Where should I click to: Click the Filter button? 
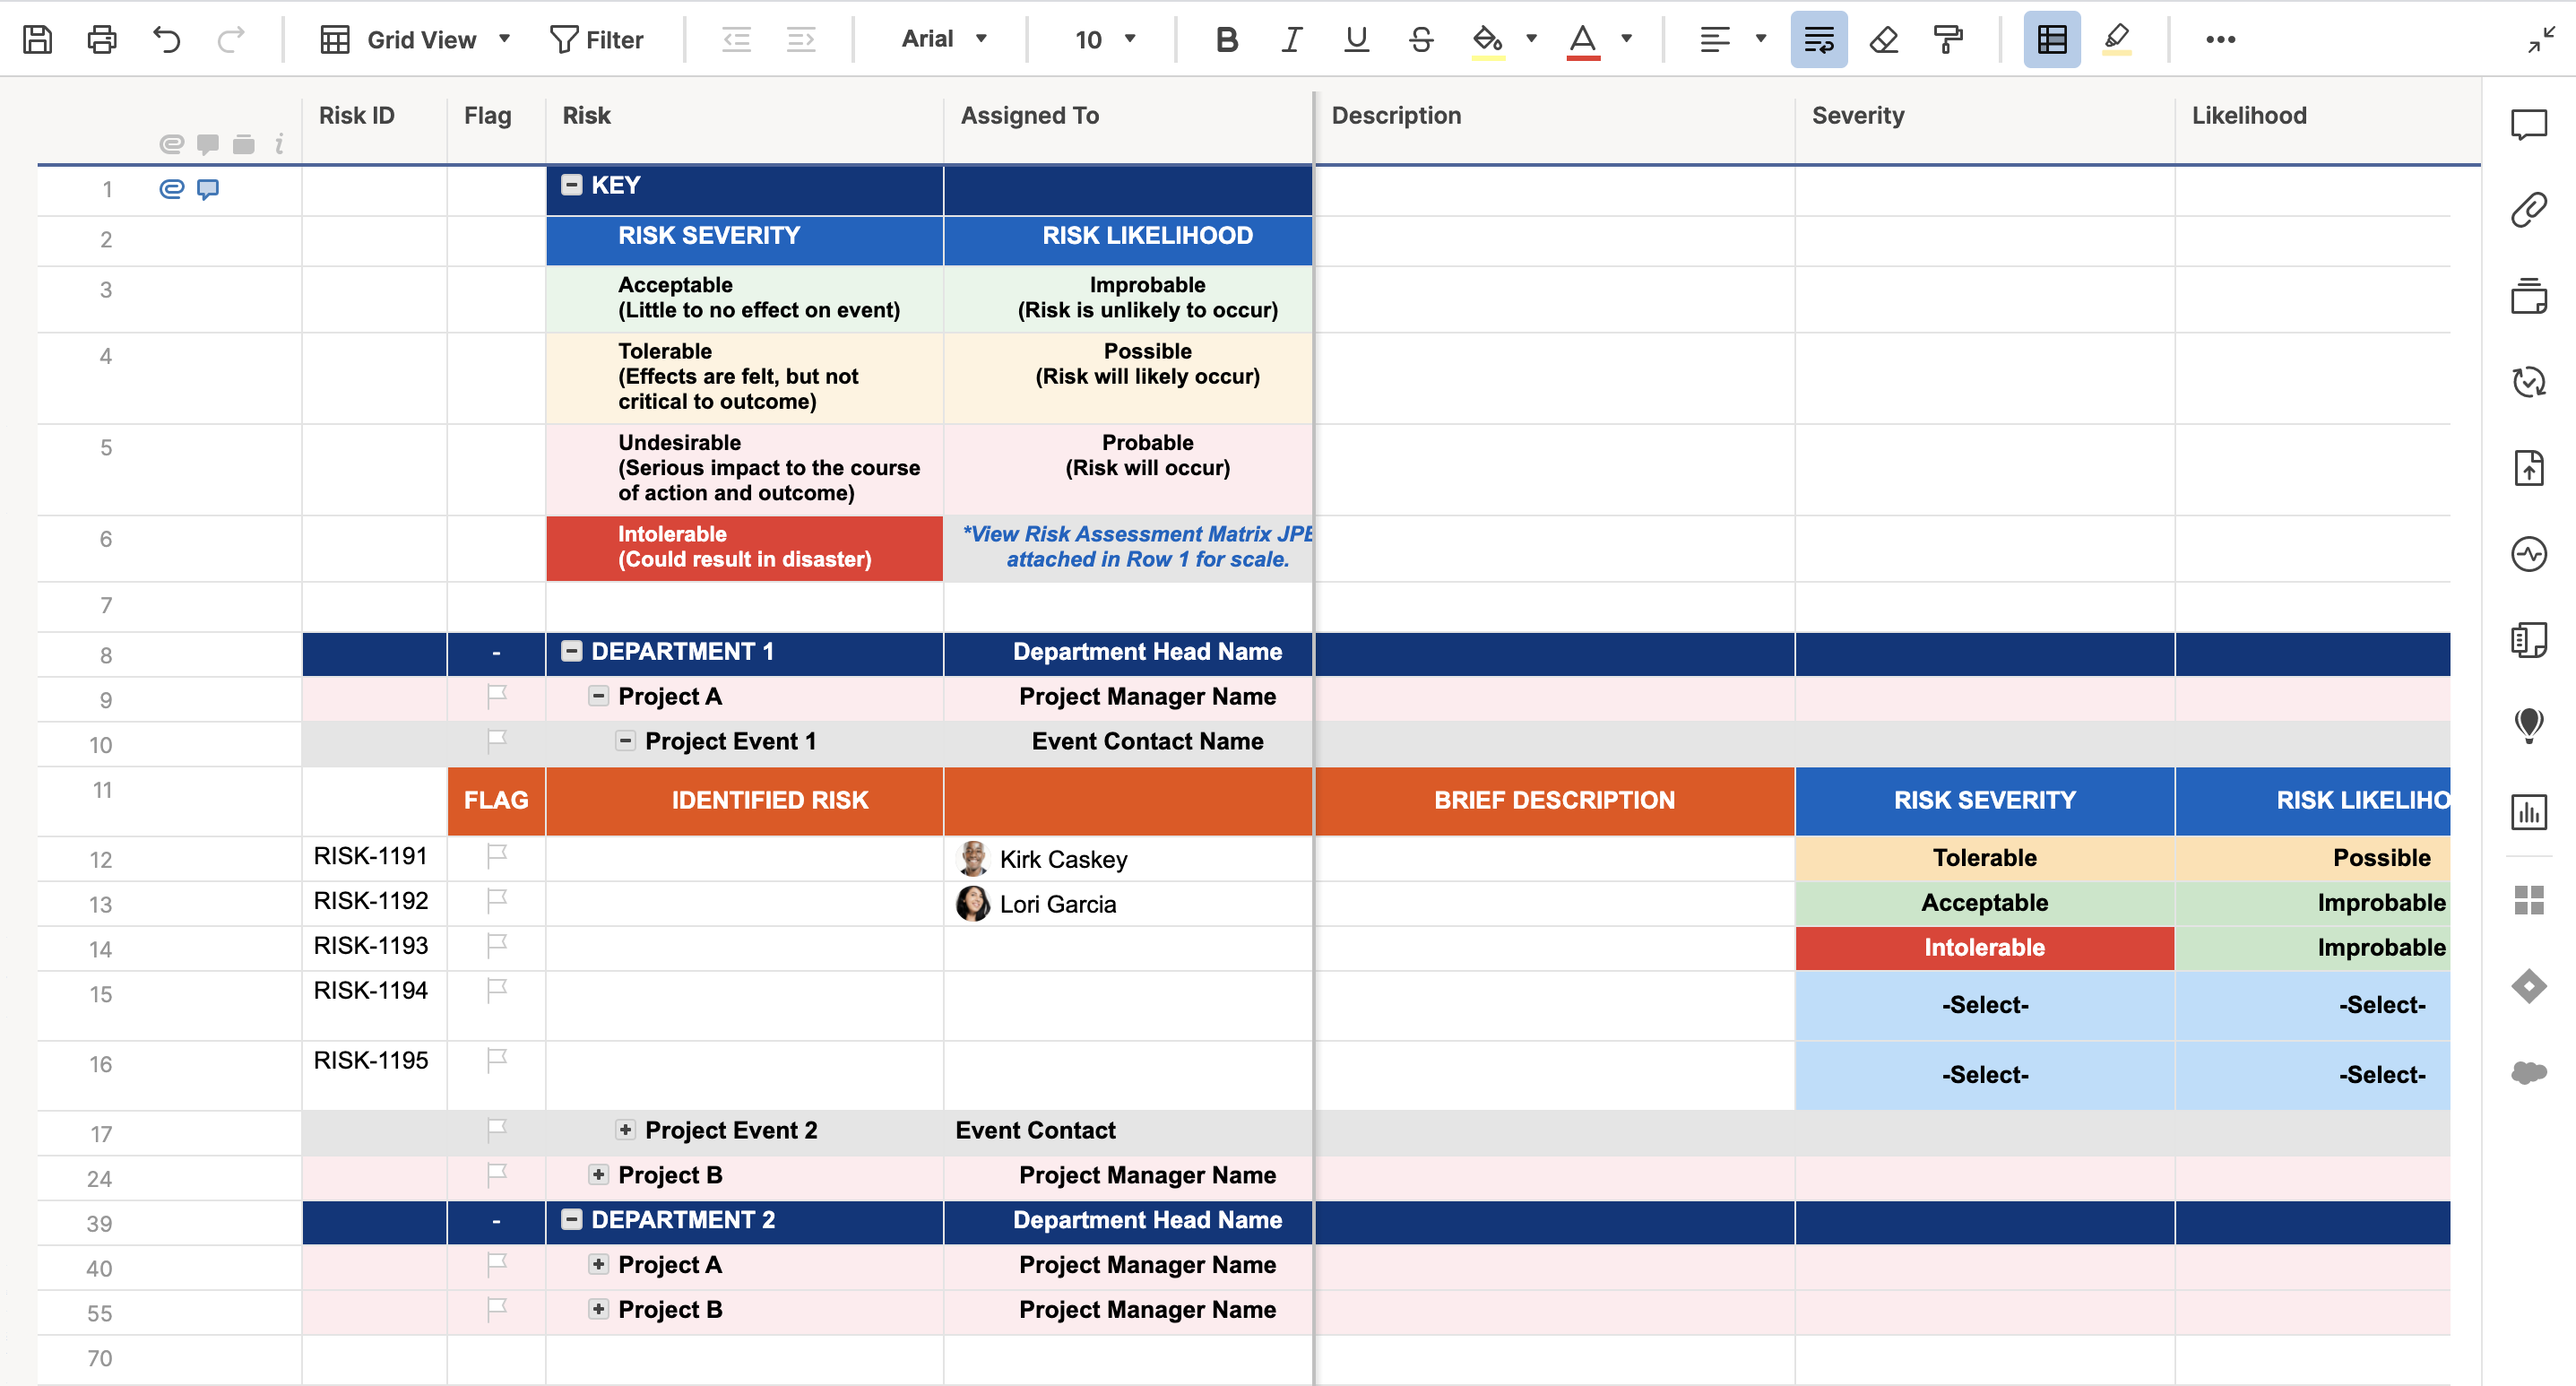597,40
